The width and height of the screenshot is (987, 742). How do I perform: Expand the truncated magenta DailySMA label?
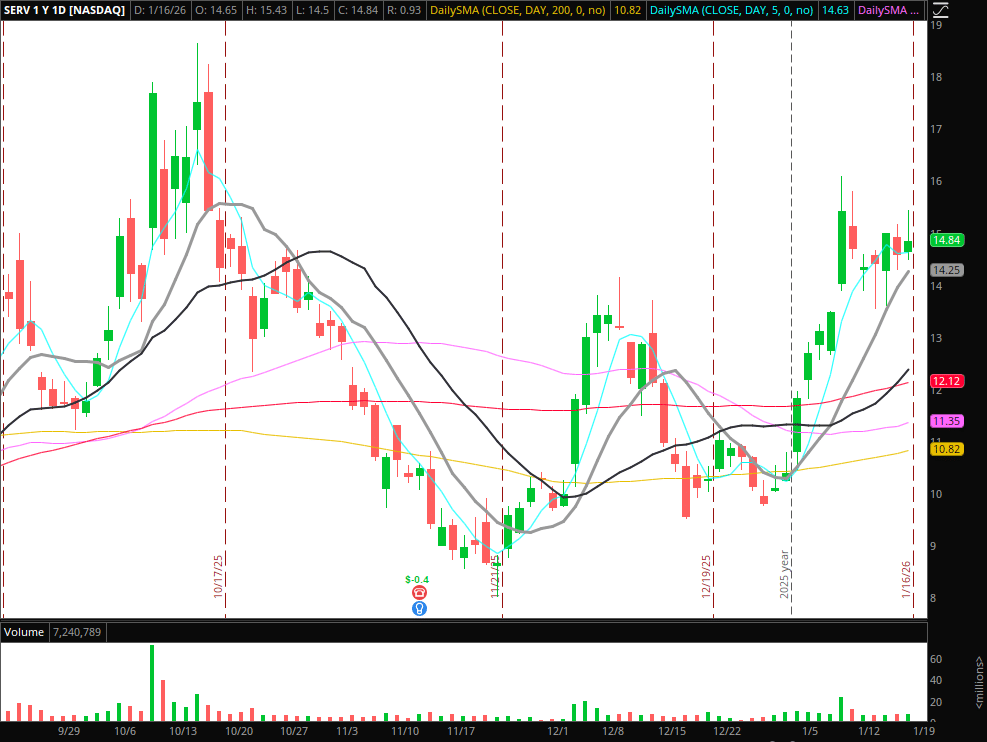pyautogui.click(x=887, y=10)
